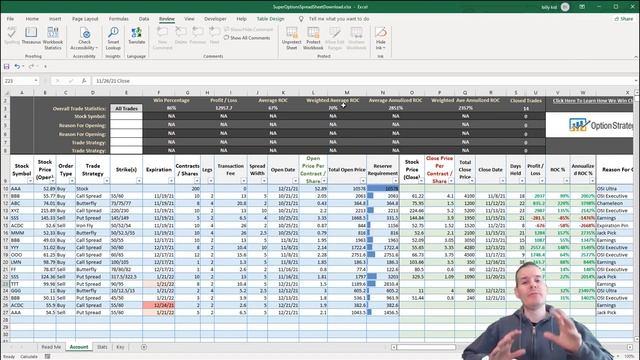Open Close Date column filter dropdown
640x360 pixels.
[502, 180]
